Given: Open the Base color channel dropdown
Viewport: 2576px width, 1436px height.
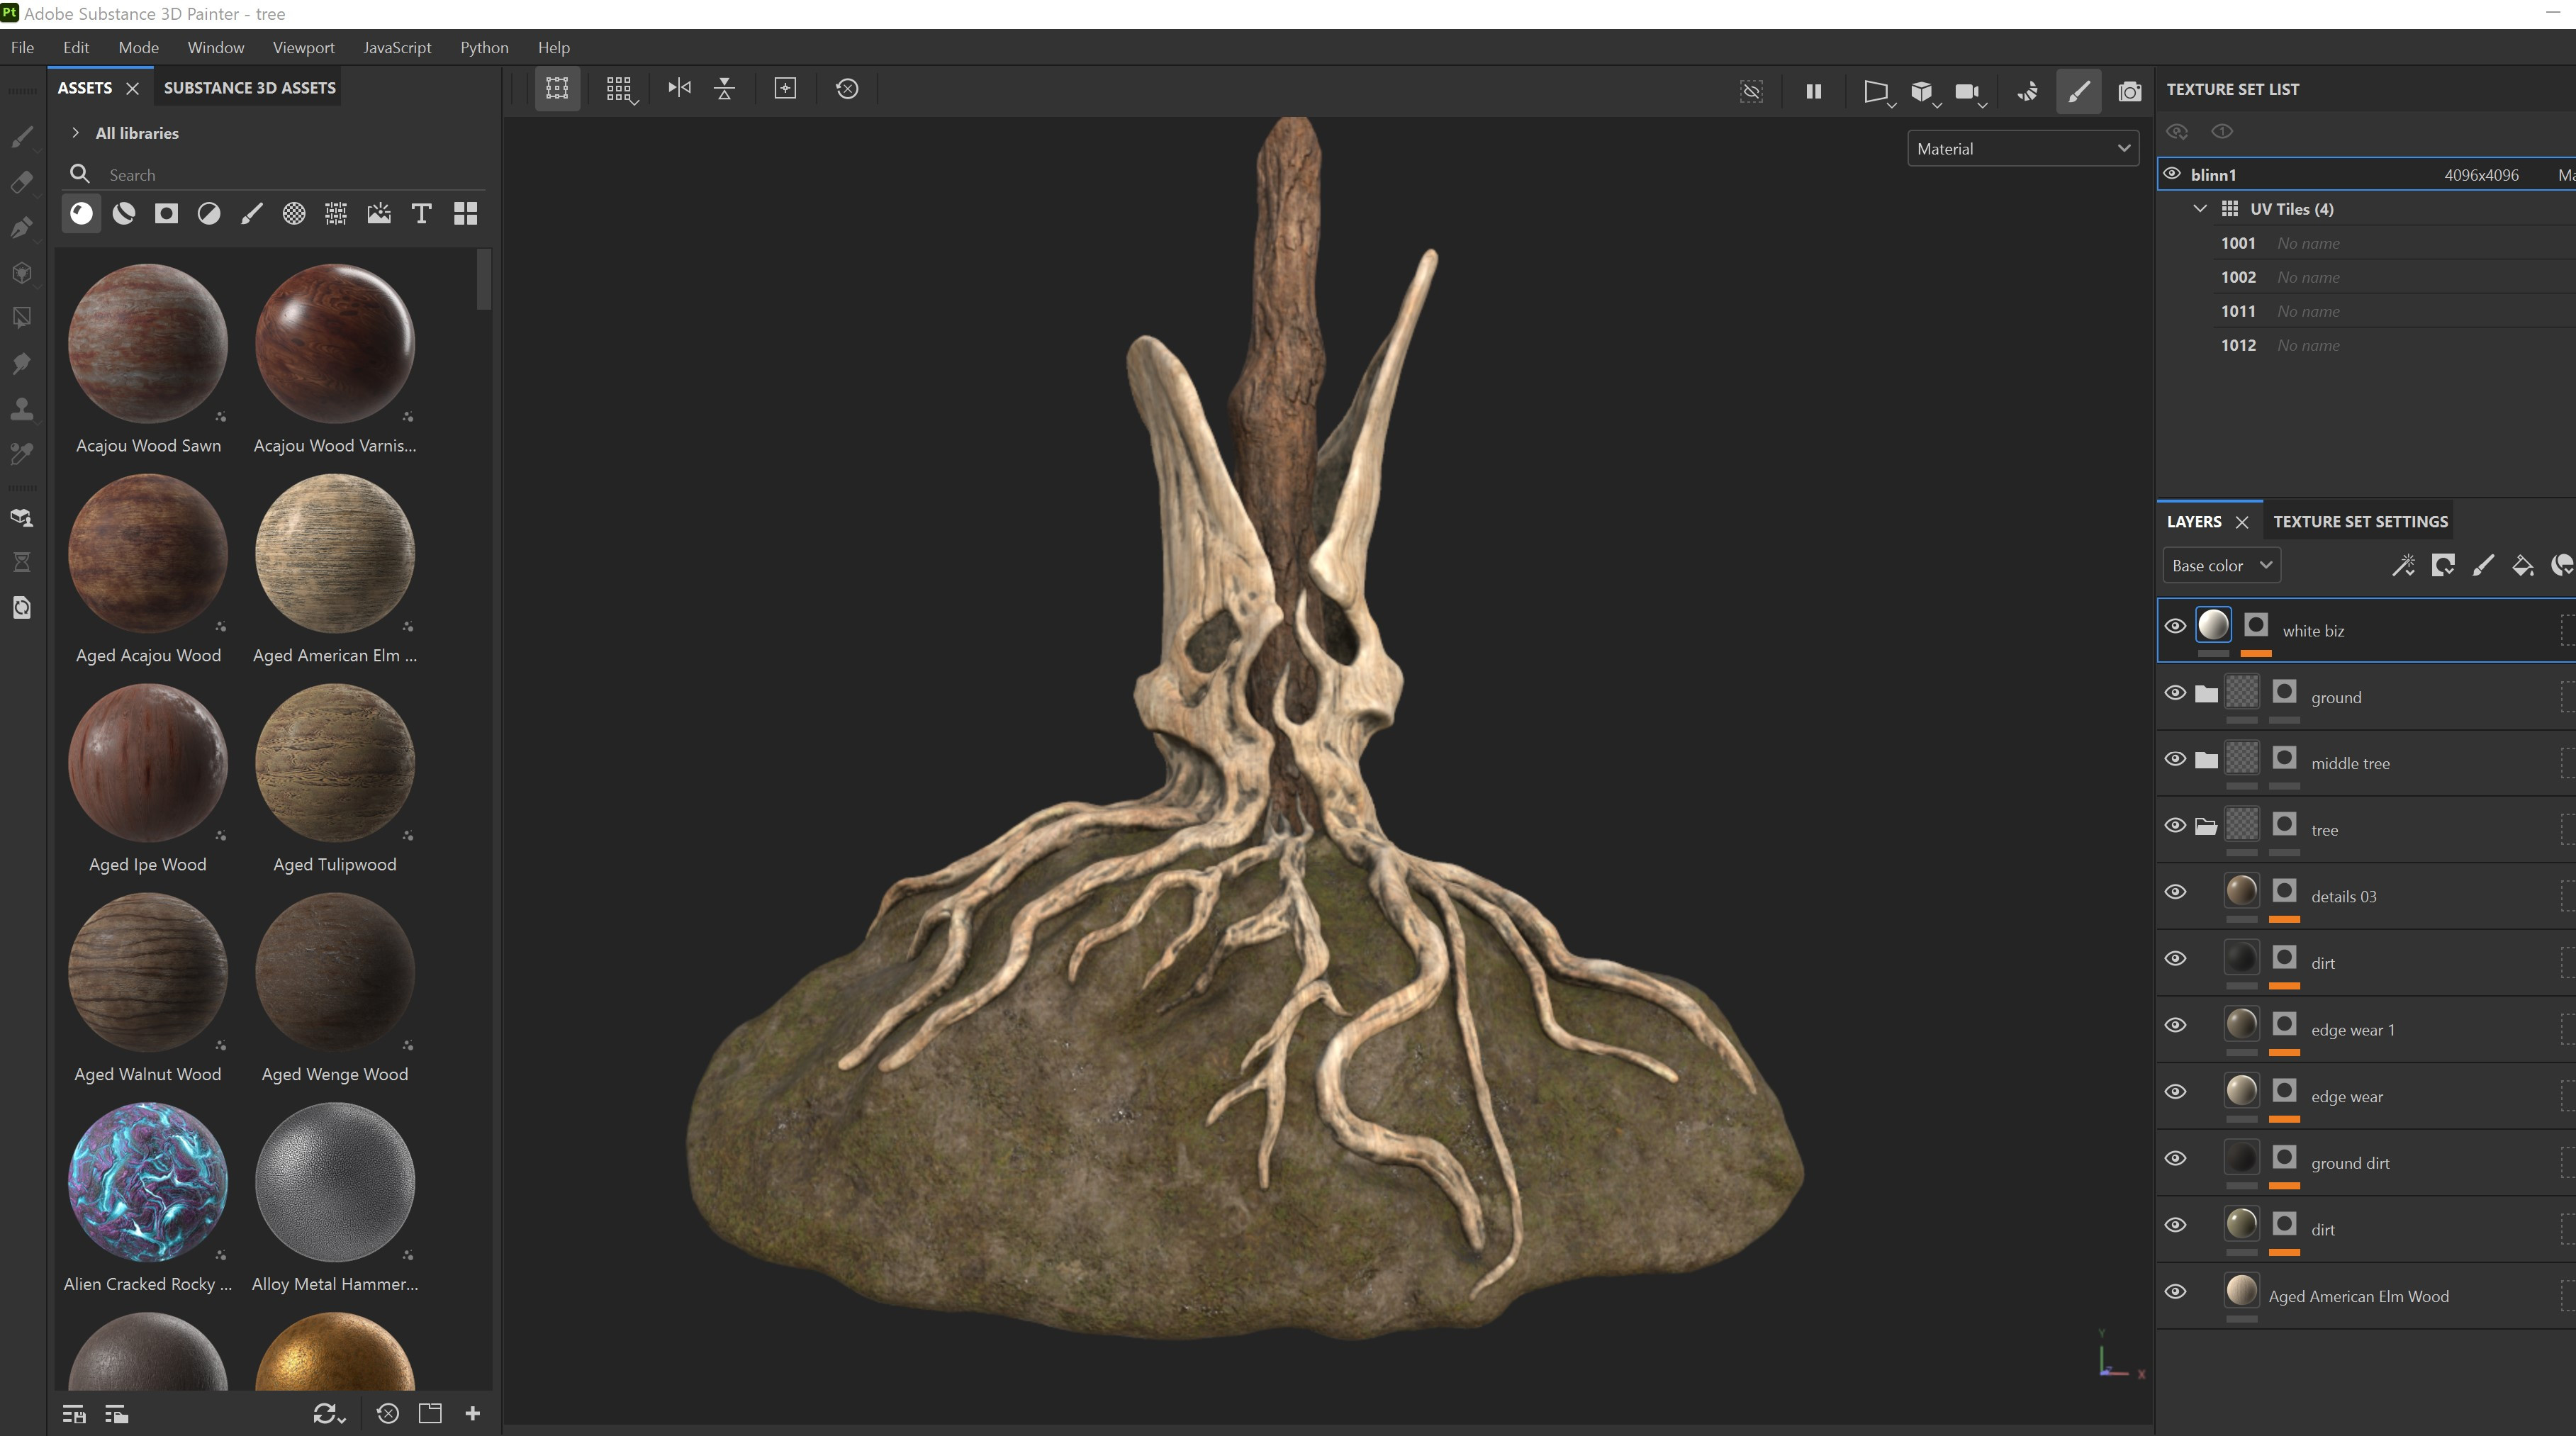Looking at the screenshot, I should click(2221, 566).
